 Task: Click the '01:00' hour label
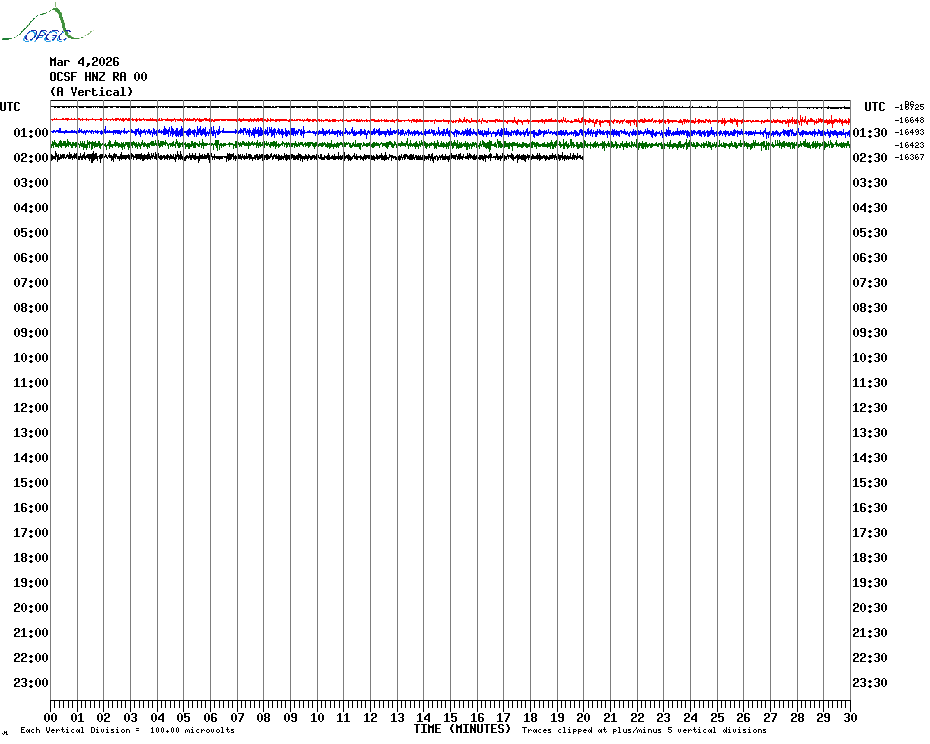[31, 132]
